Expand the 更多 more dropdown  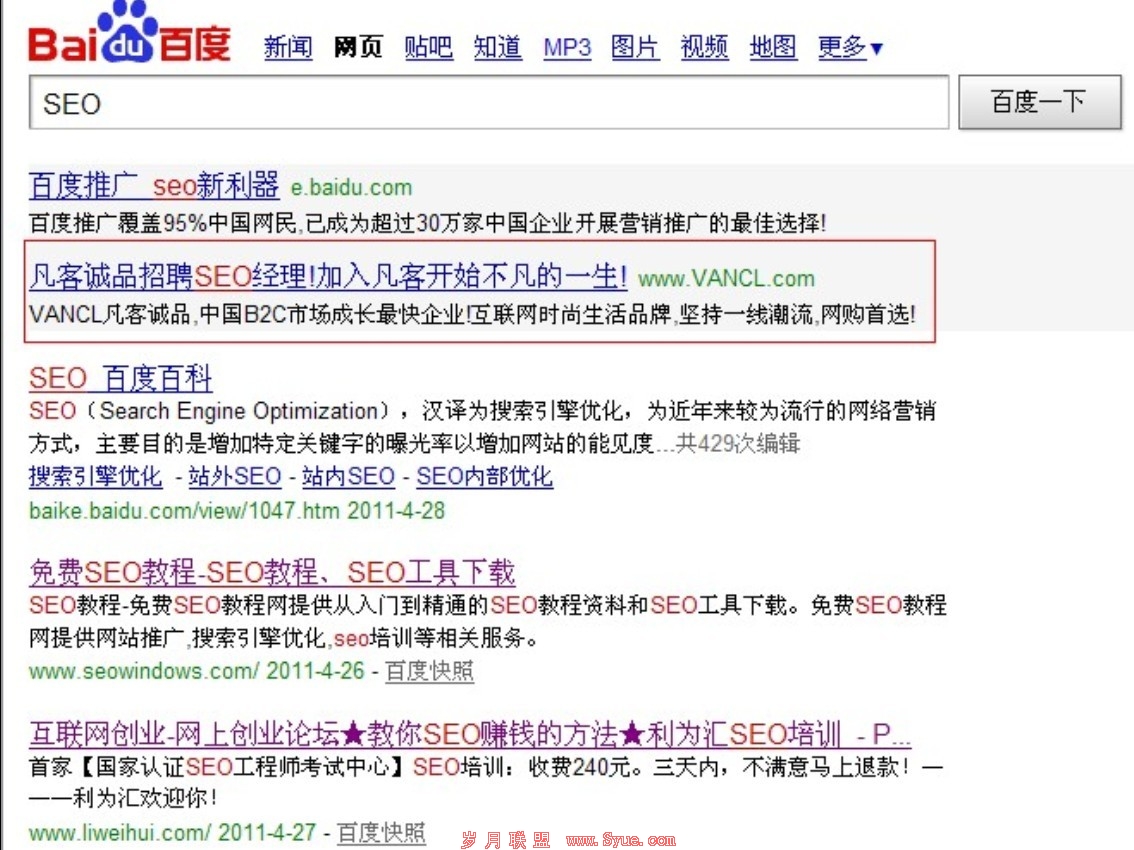point(850,48)
